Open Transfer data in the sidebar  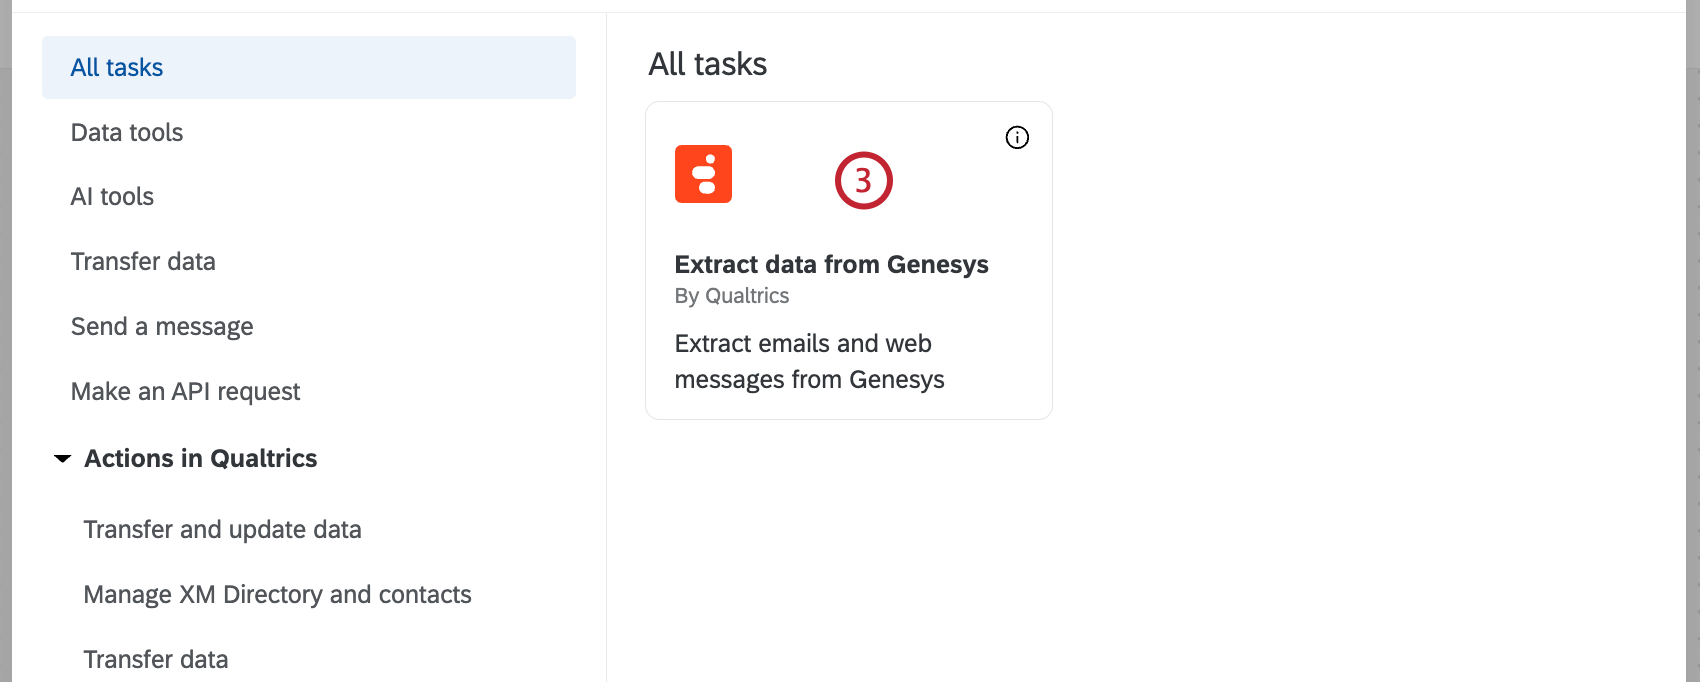pos(143,261)
